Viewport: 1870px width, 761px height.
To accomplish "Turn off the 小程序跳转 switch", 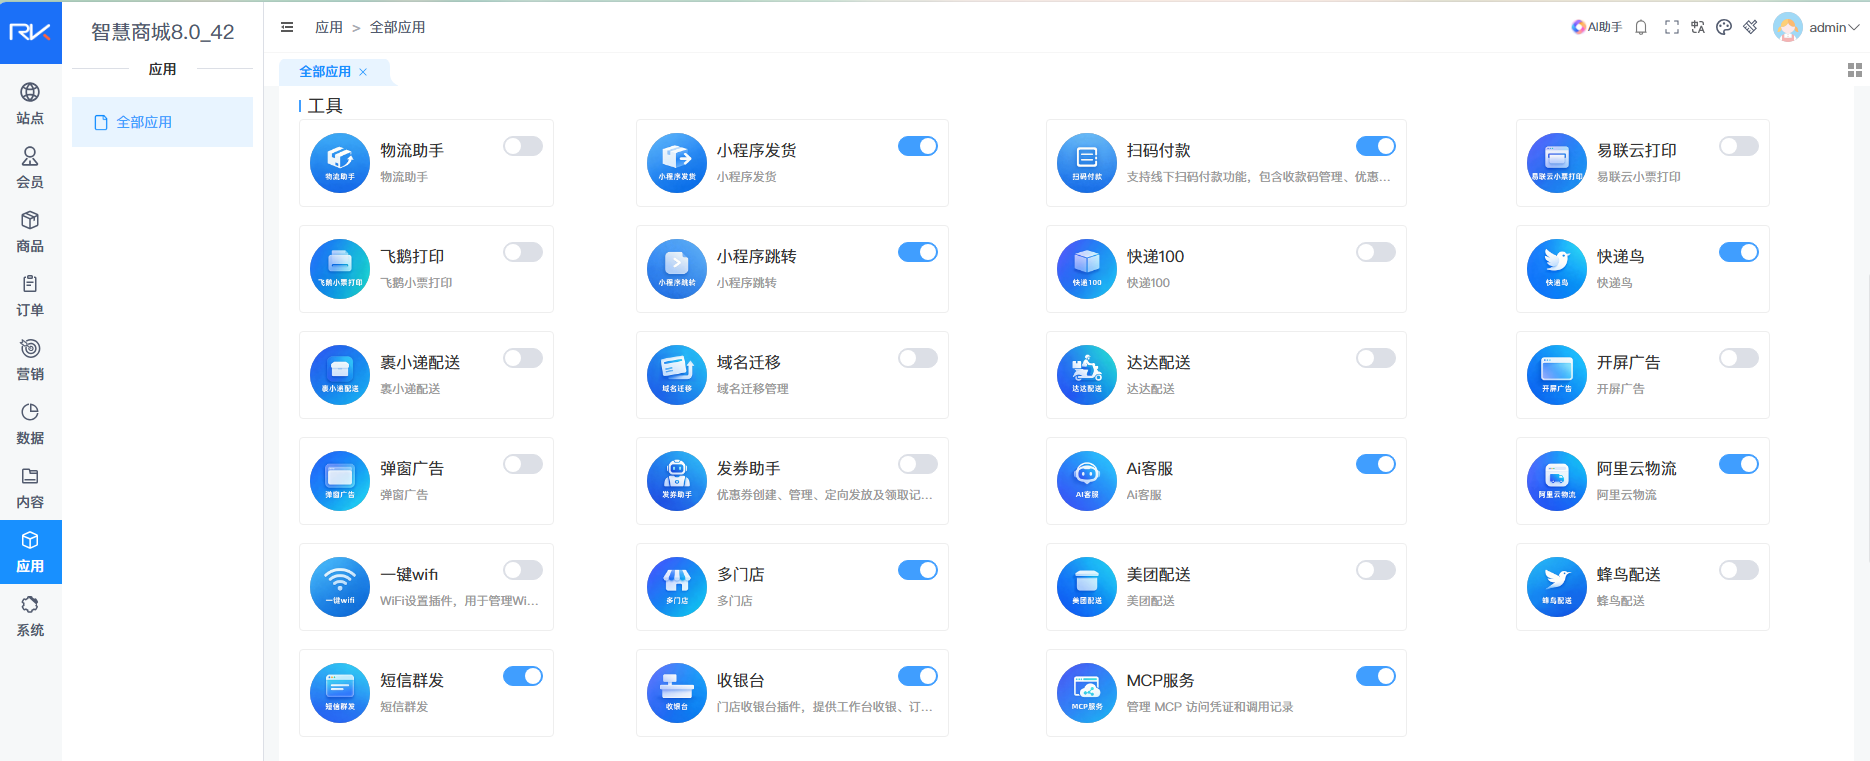I will pos(918,252).
